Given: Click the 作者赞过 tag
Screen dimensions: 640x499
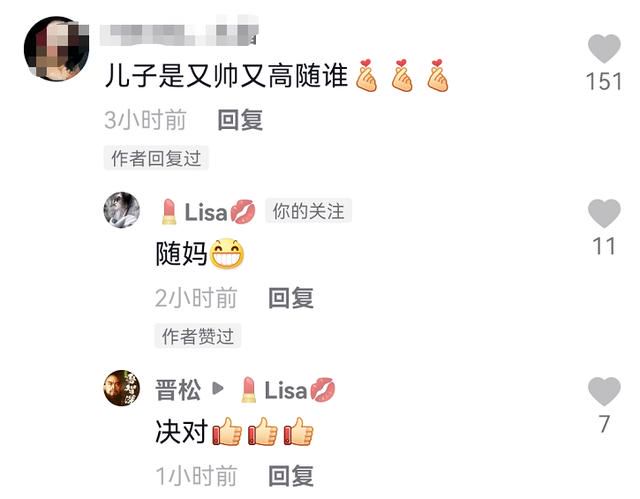Looking at the screenshot, I should (x=198, y=336).
